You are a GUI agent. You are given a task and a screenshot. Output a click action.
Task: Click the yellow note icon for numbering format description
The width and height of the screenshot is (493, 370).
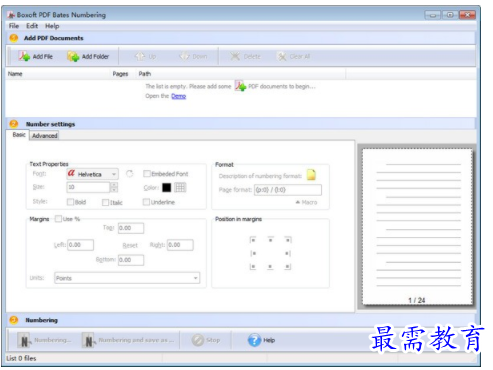point(311,175)
